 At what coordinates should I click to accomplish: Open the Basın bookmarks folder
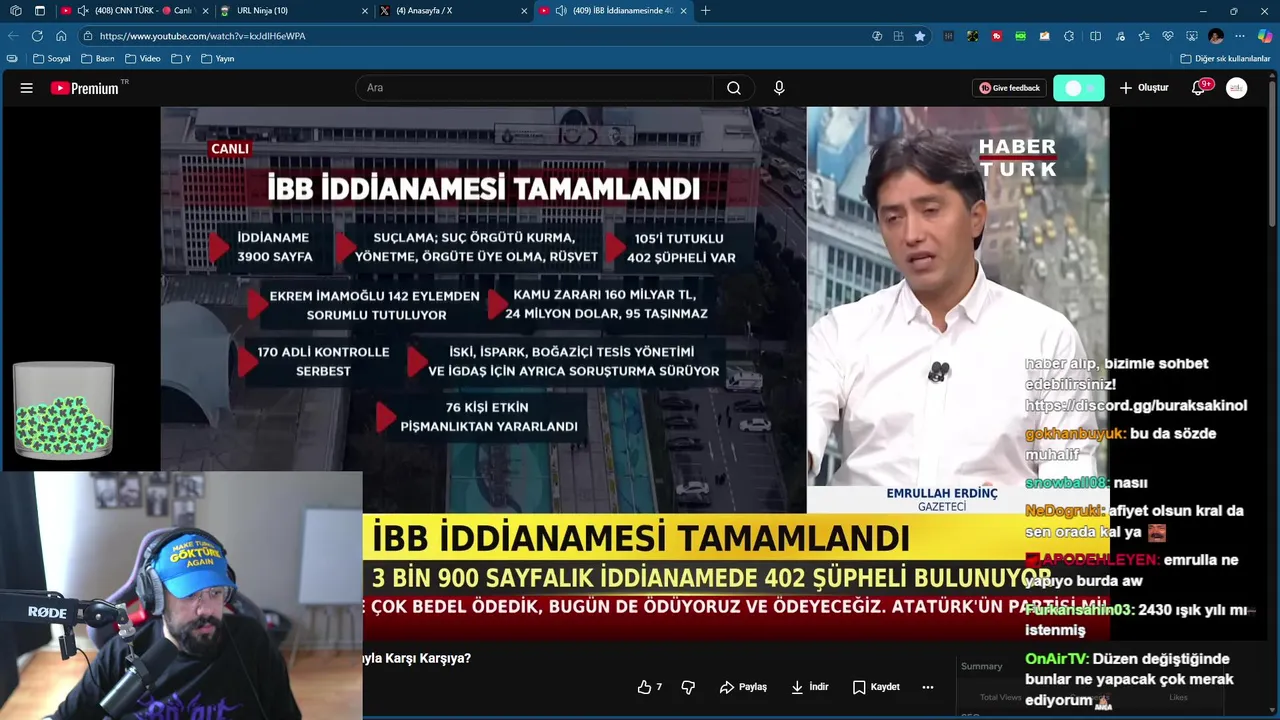98,59
